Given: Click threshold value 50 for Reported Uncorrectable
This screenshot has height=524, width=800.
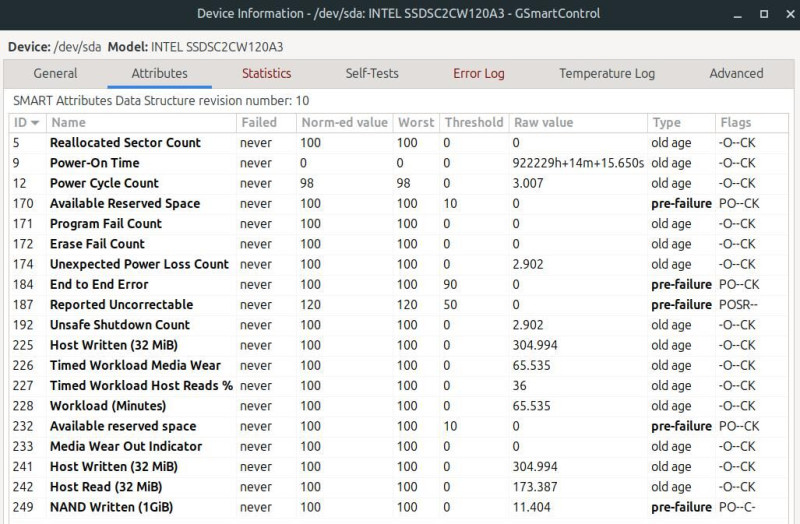Looking at the screenshot, I should tap(450, 305).
